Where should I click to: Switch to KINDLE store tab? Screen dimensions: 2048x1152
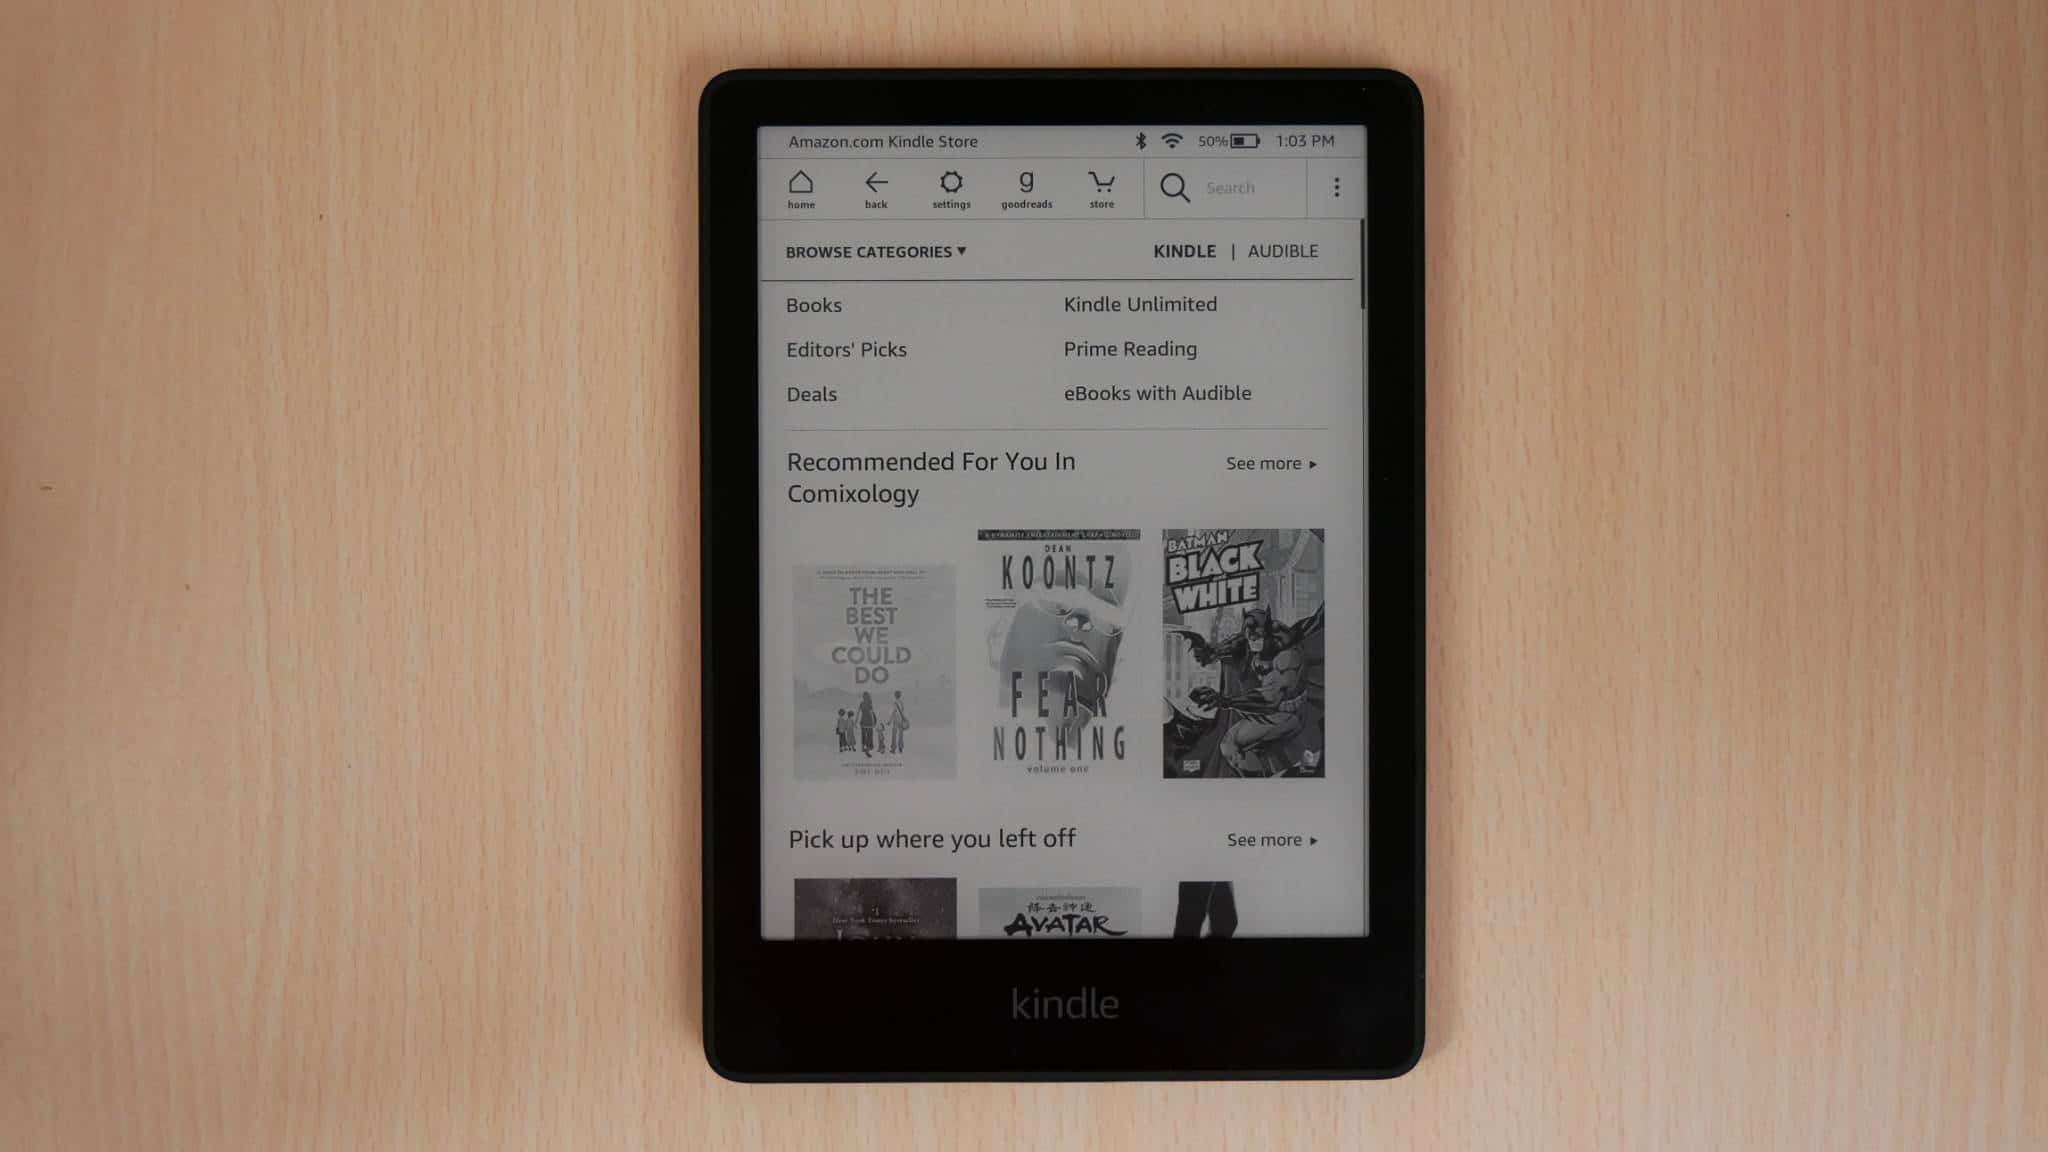click(x=1183, y=250)
